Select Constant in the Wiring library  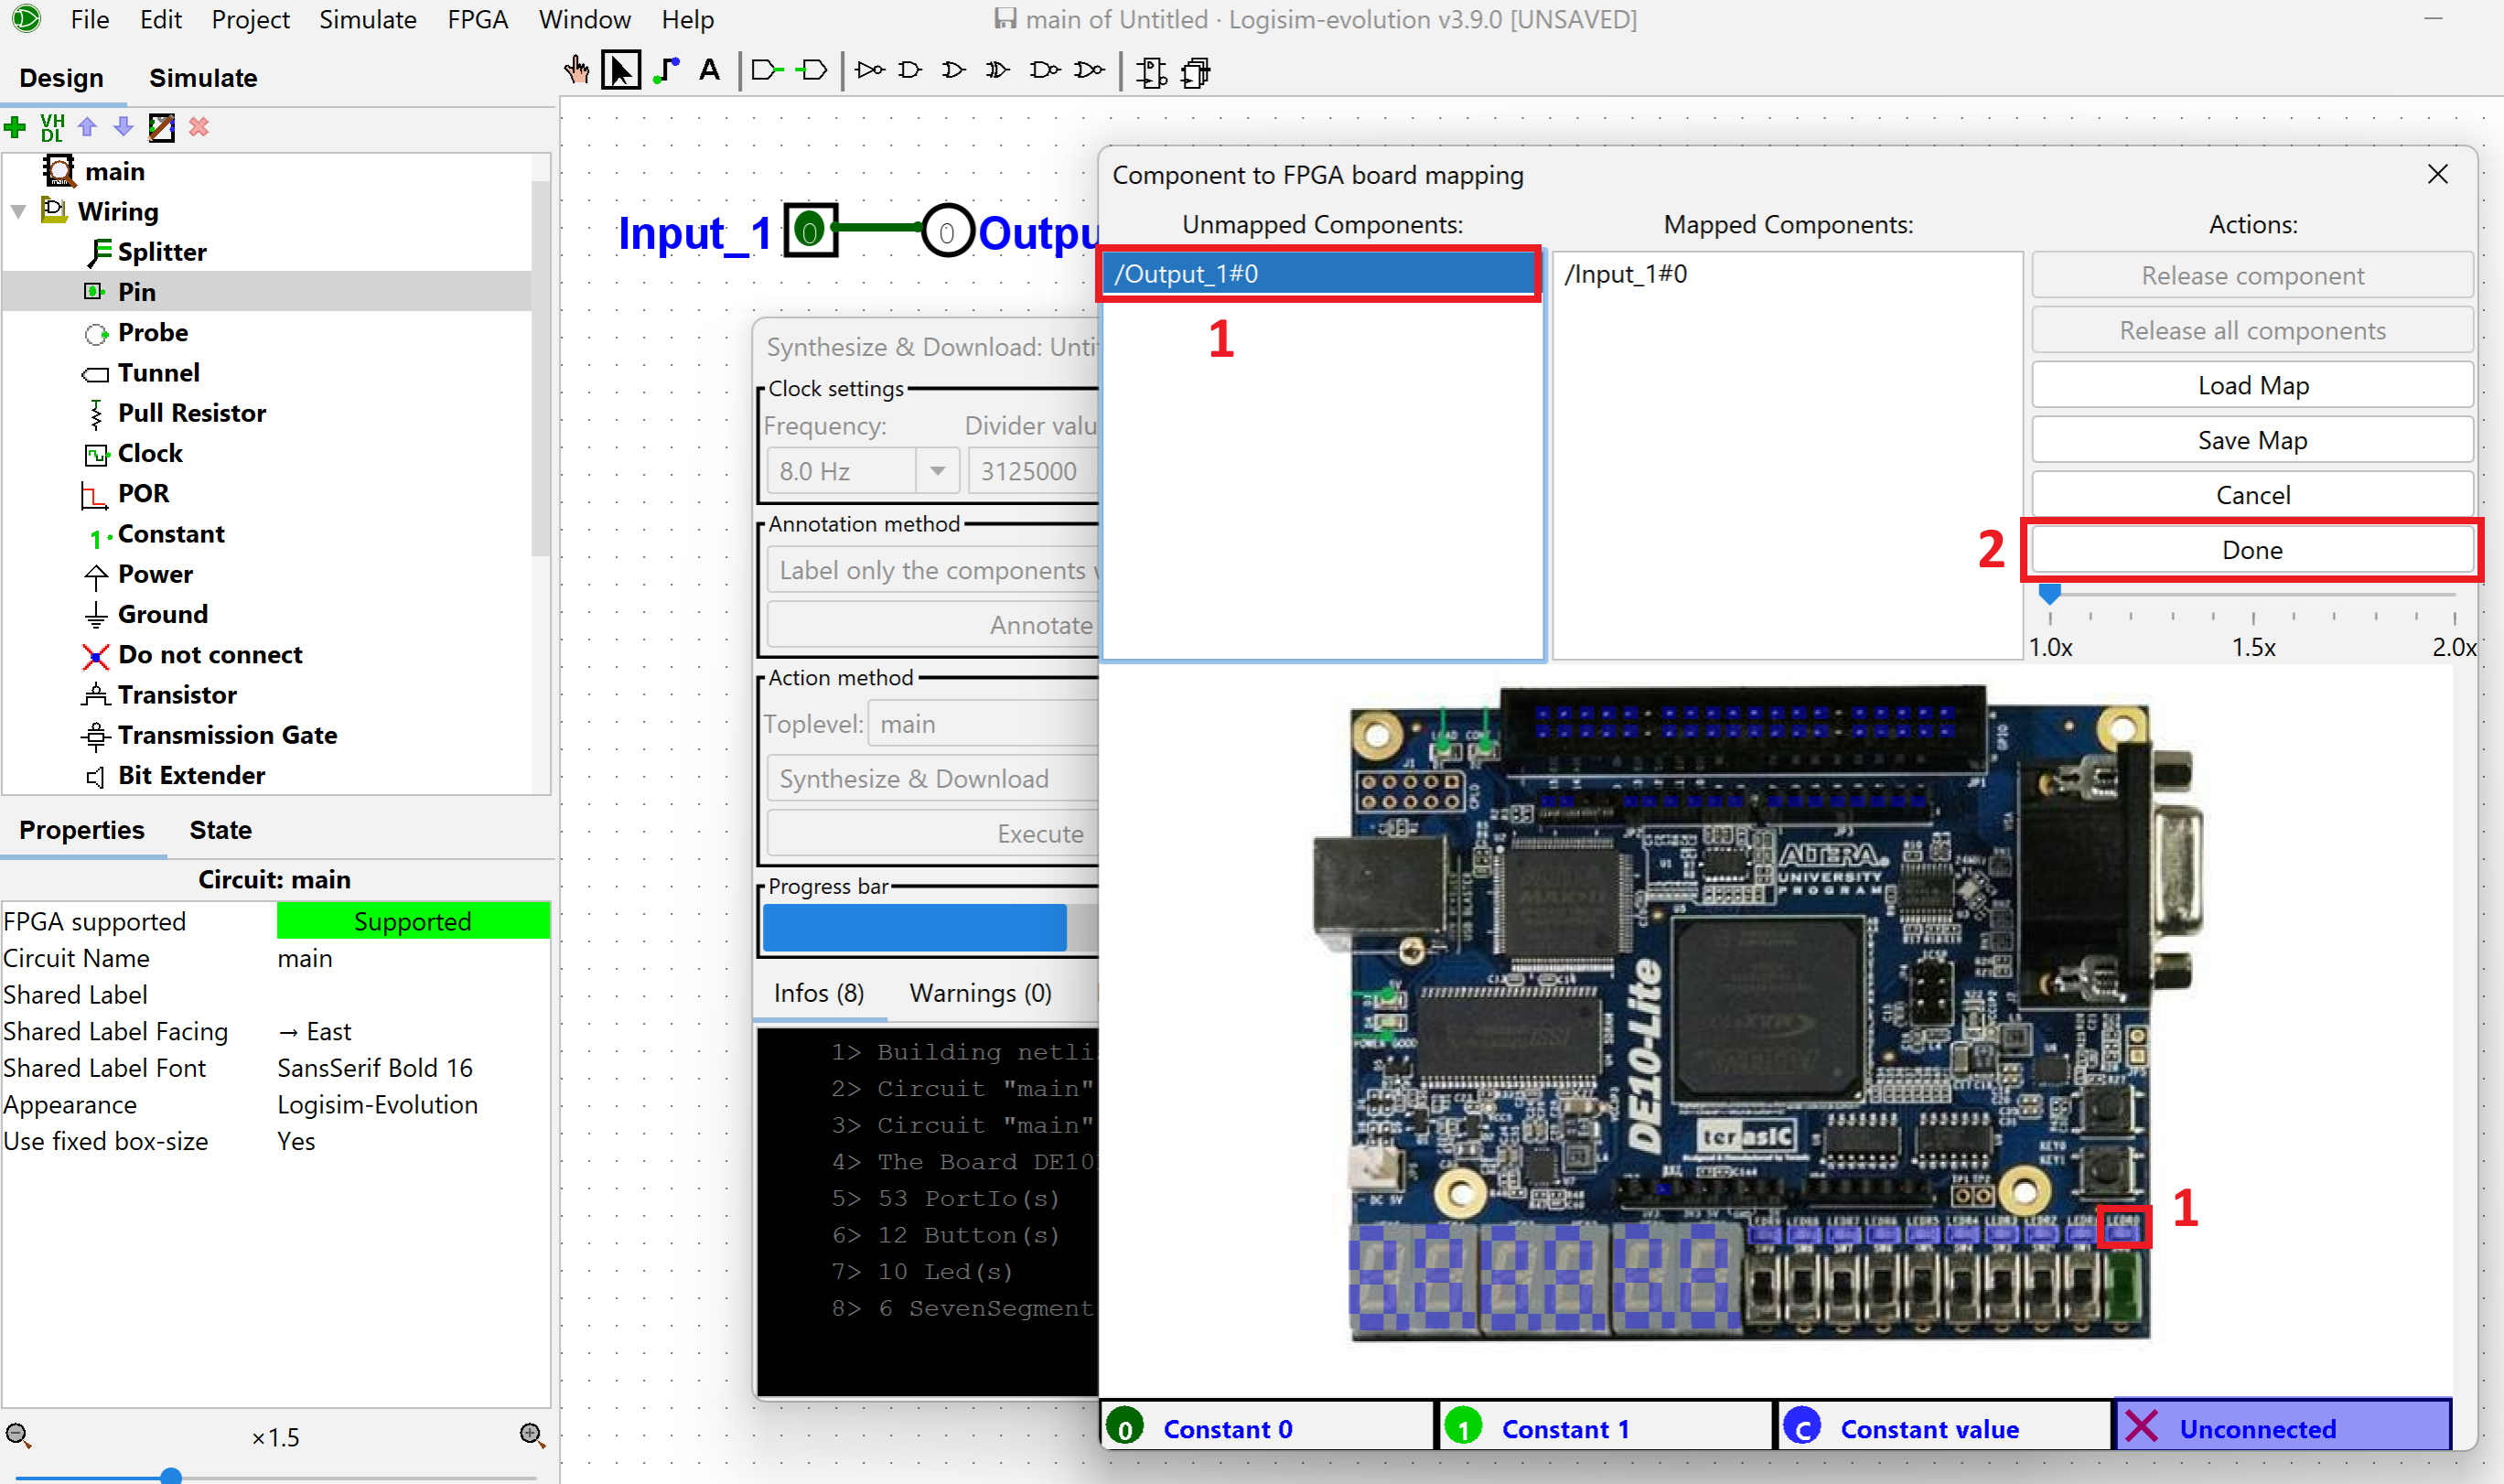pos(170,534)
